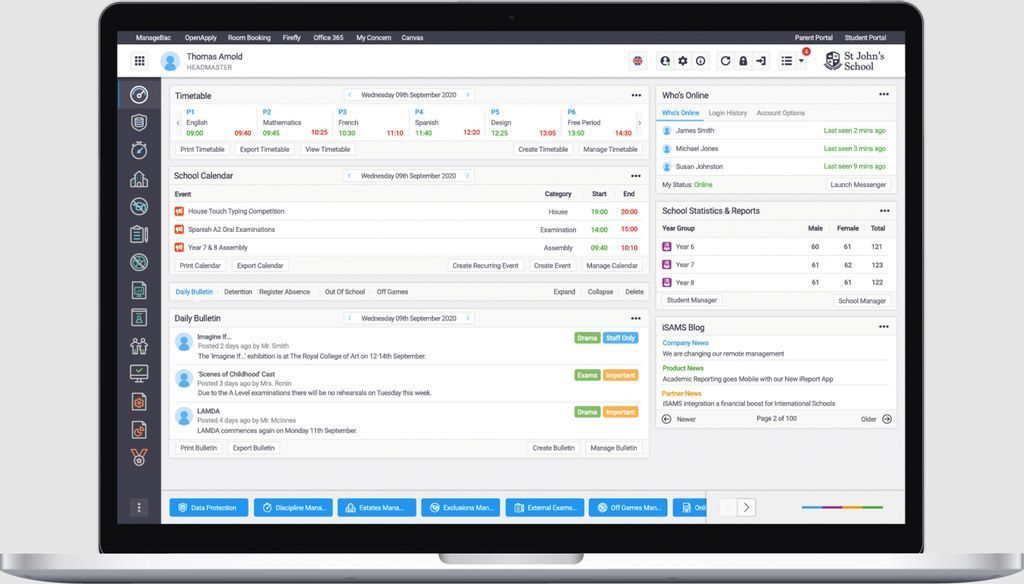The height and width of the screenshot is (584, 1024).
Task: Click the Print Timetable button
Action: (x=202, y=150)
